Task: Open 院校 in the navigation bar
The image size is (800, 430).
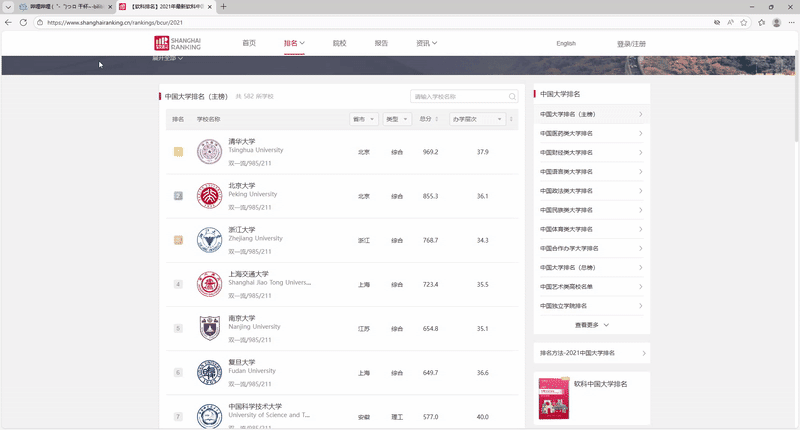Action: 339,43
